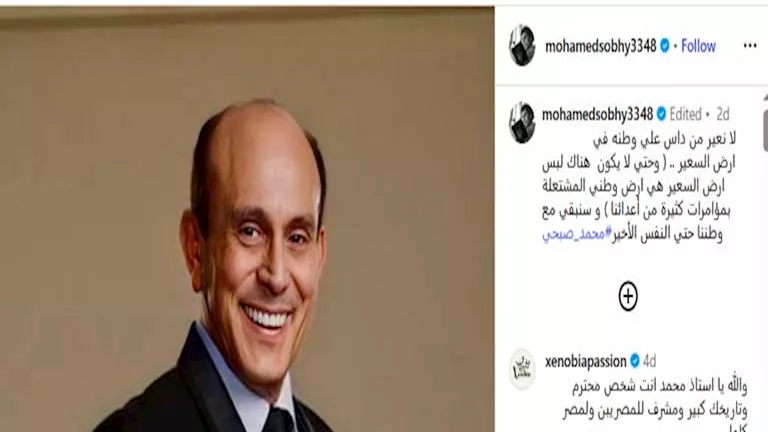This screenshot has height=432, width=768.
Task: Open mohamedsobhy3348 profile picture in post header
Action: pos(522,46)
